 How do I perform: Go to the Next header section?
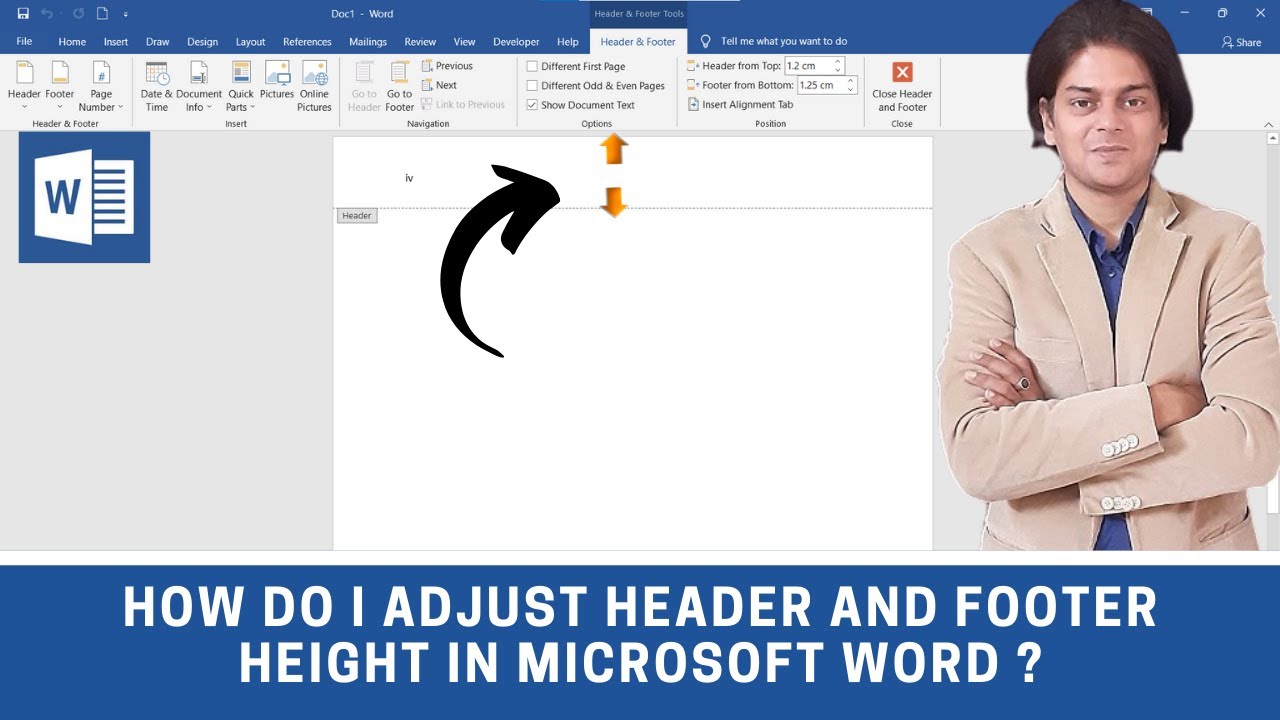(x=439, y=85)
